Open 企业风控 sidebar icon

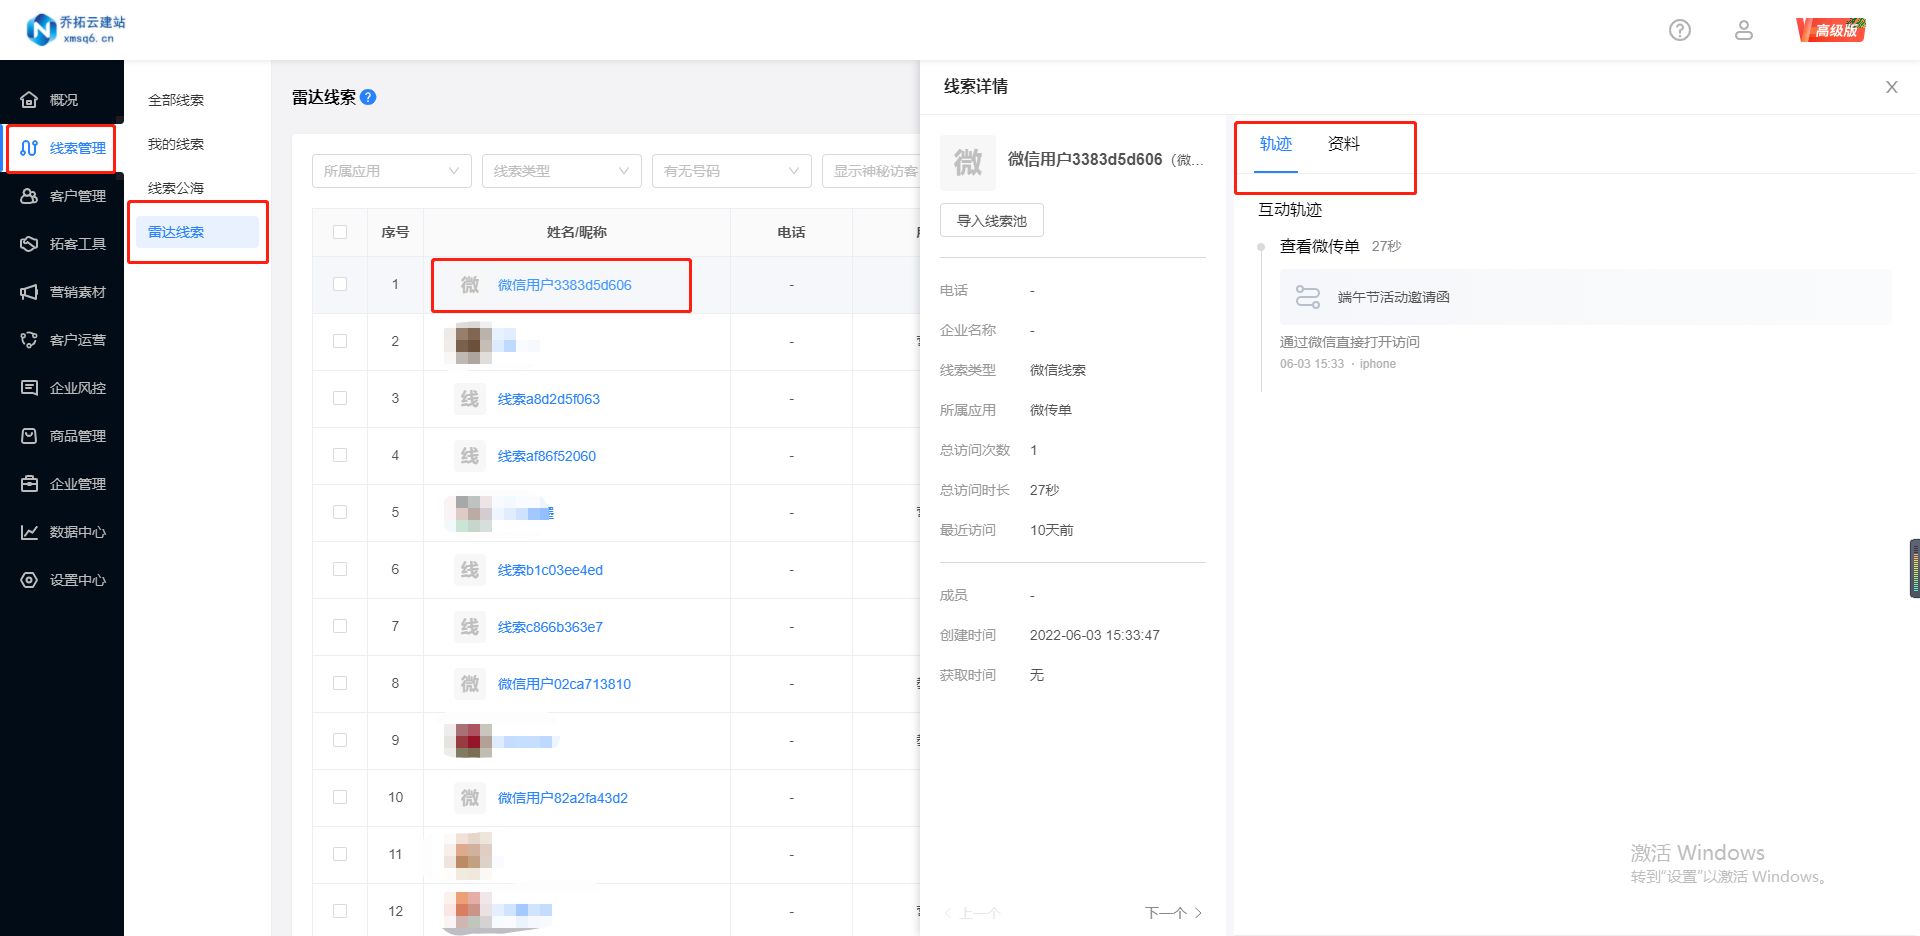(x=29, y=388)
